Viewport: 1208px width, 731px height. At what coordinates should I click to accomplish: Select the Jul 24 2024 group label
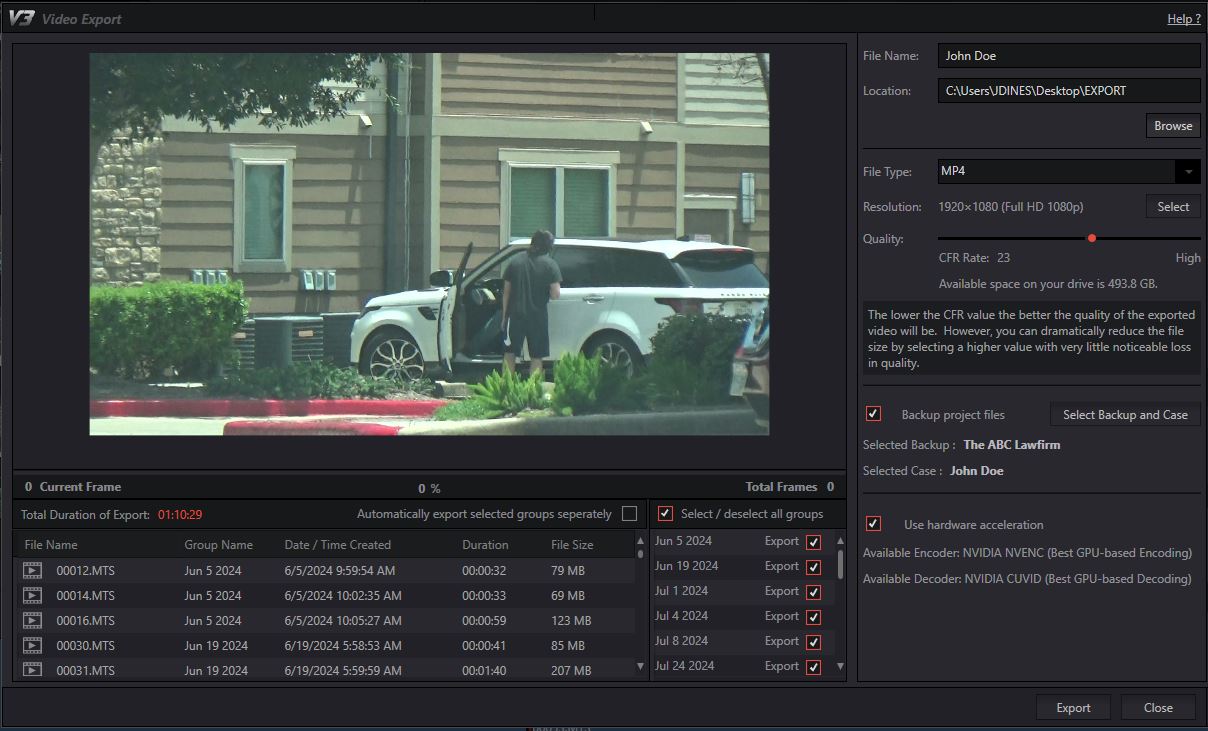click(x=684, y=666)
